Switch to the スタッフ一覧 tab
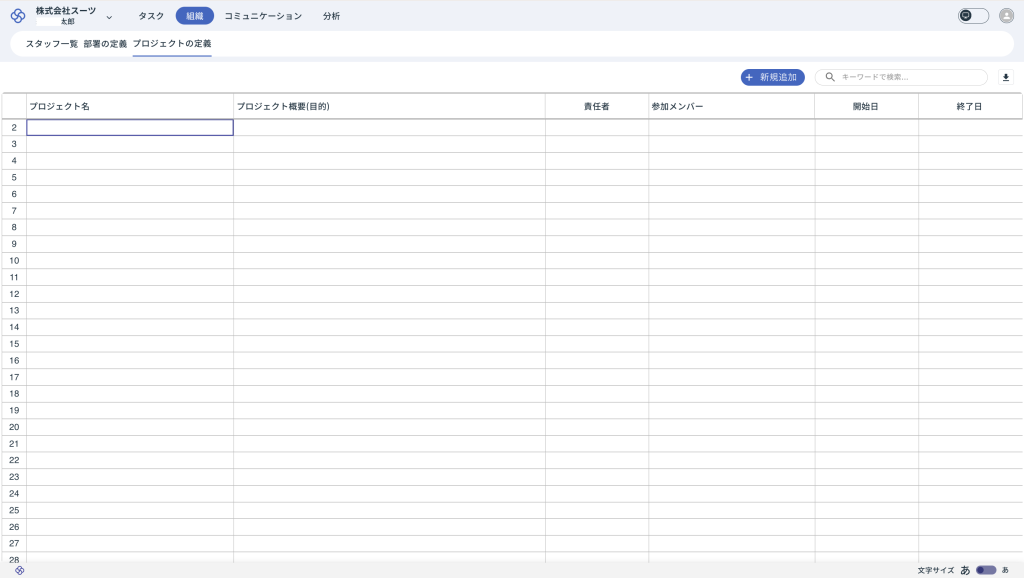1024x578 pixels. point(52,44)
